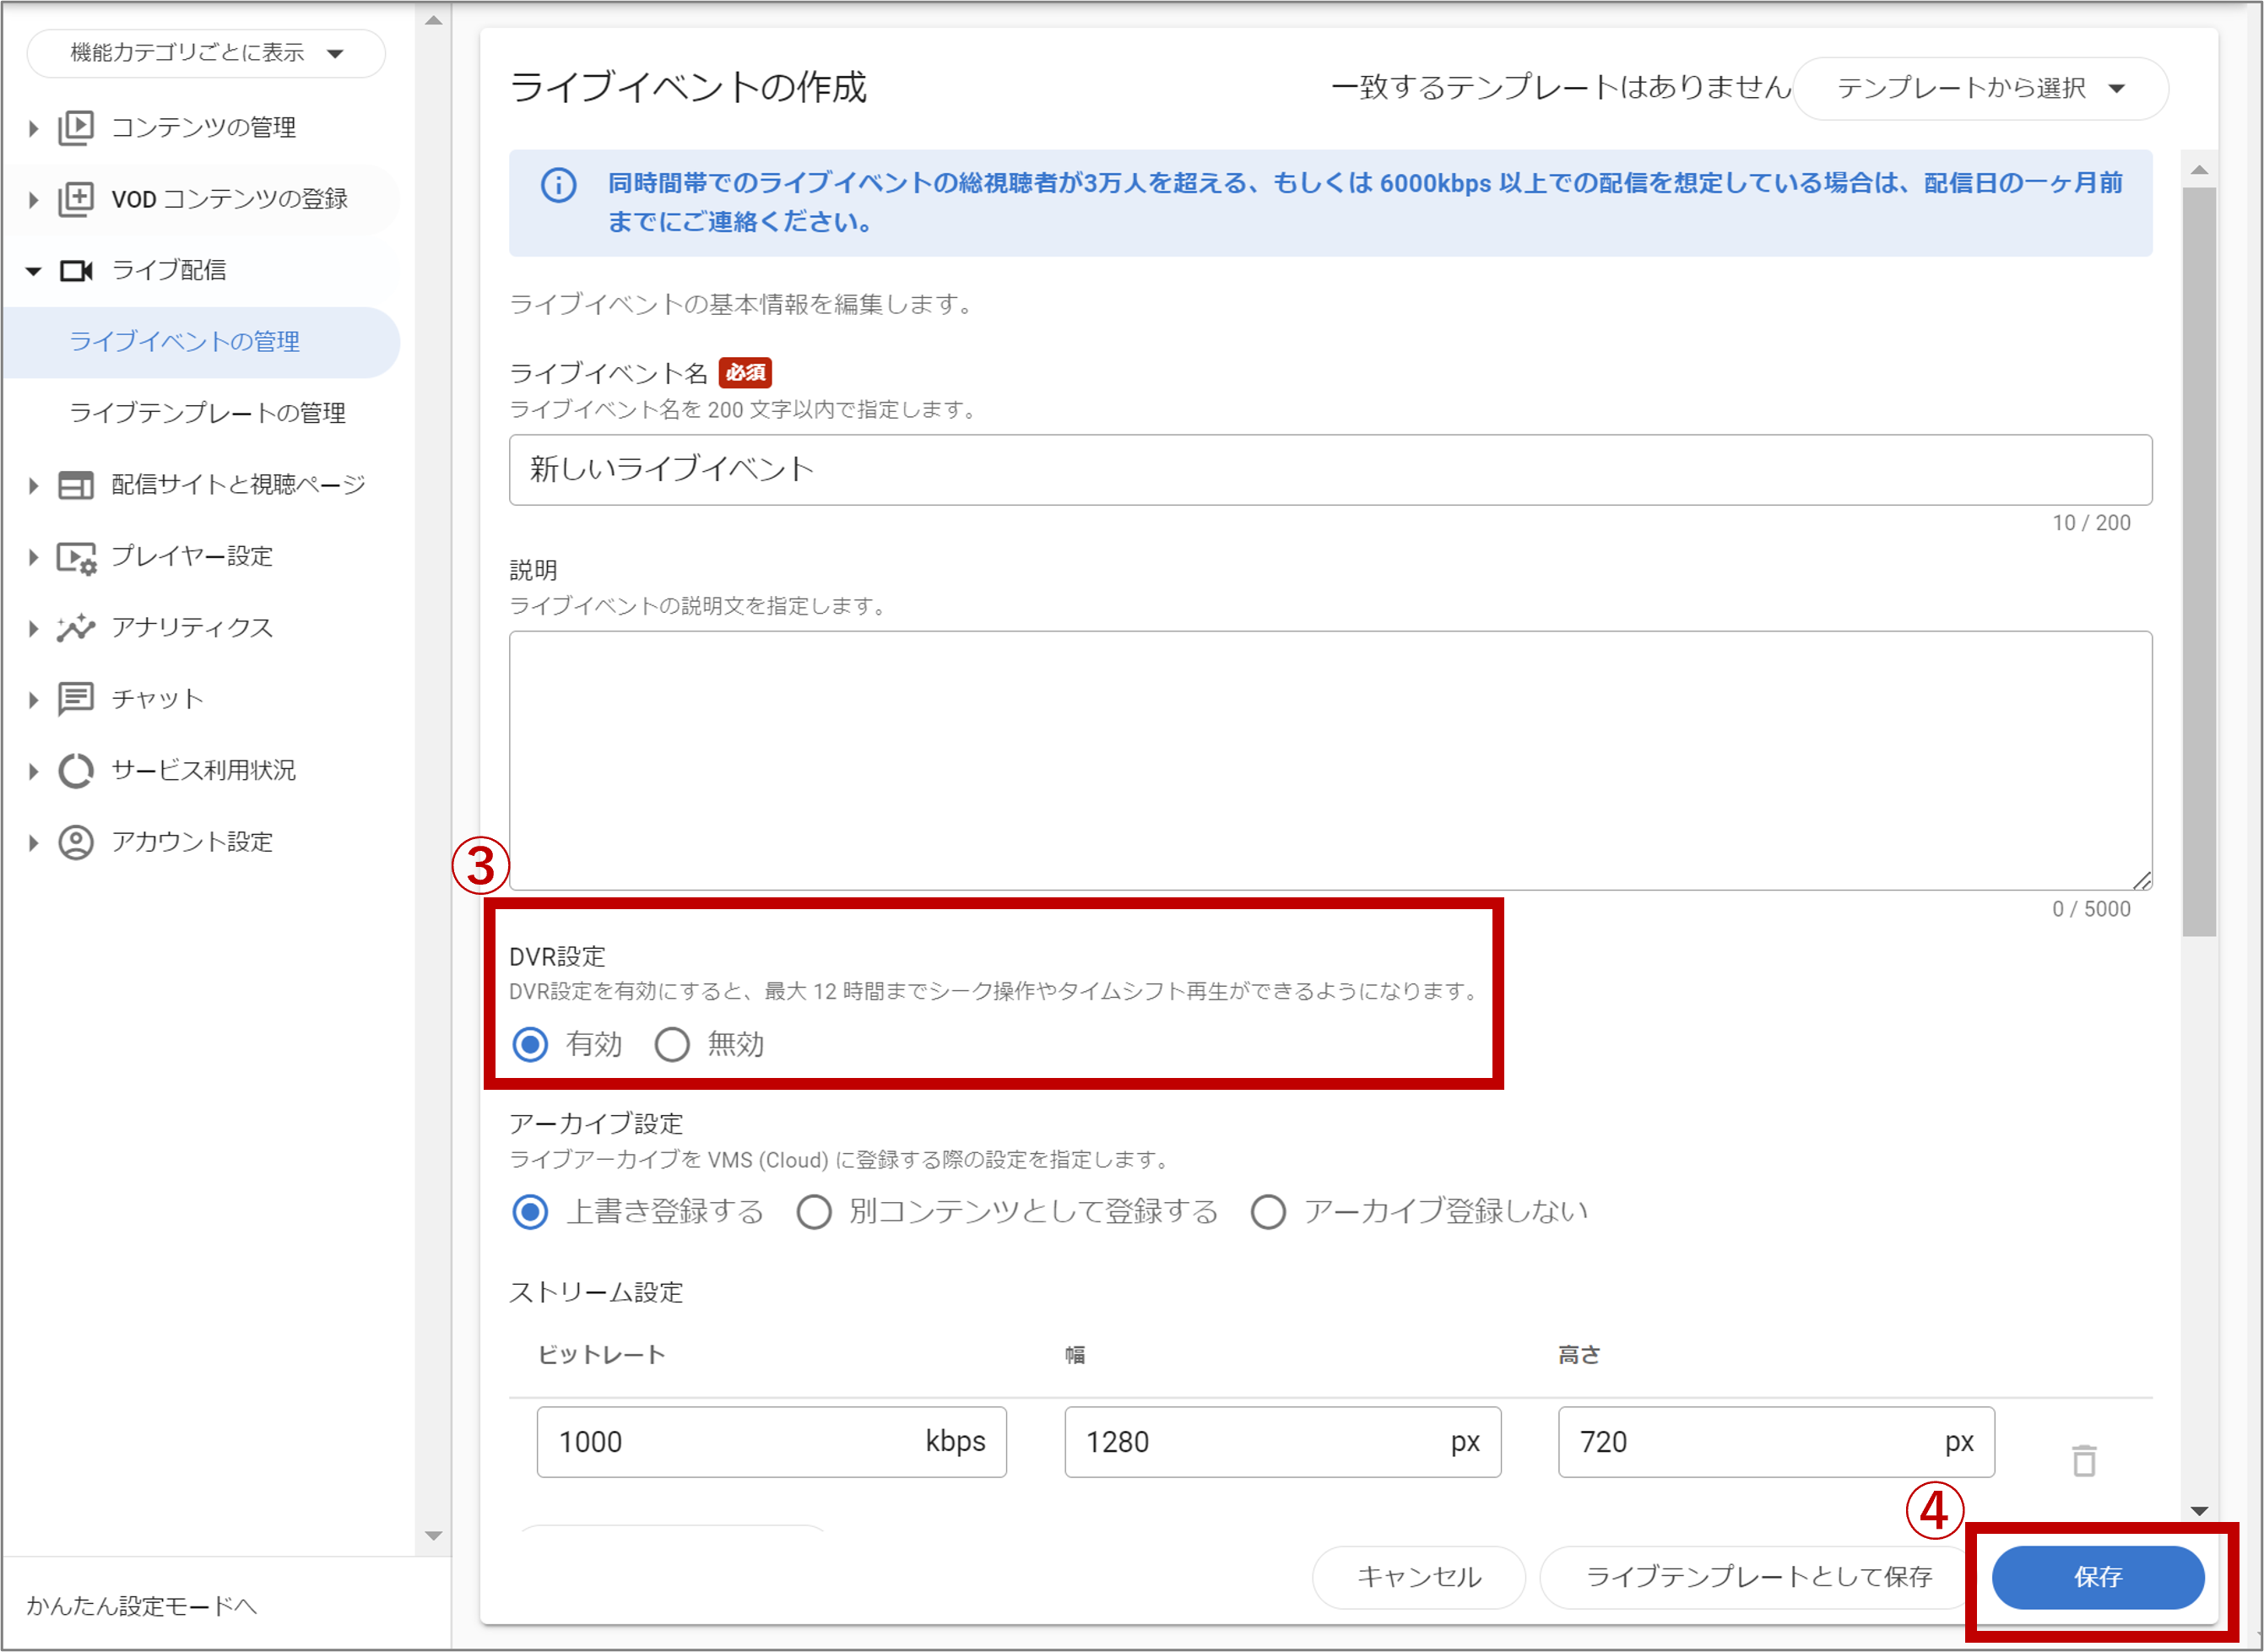Viewport: 2264px width, 1652px height.
Task: Select ライブイベントの管理 in the sidebar
Action: [184, 341]
